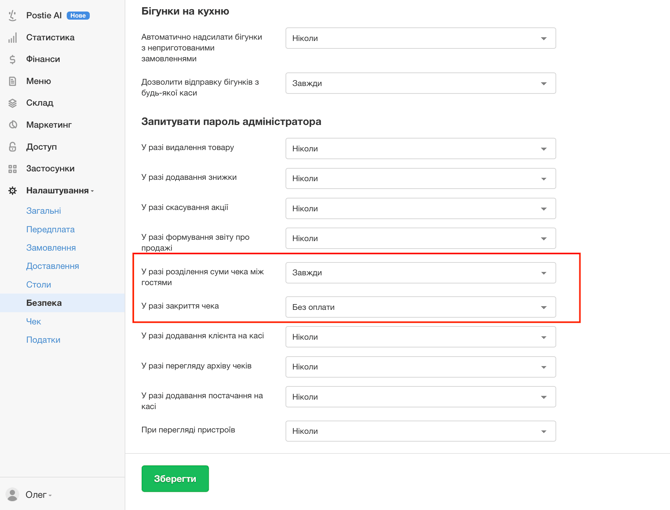The width and height of the screenshot is (670, 510).
Task: Click the Склад layers icon
Action: point(12,103)
